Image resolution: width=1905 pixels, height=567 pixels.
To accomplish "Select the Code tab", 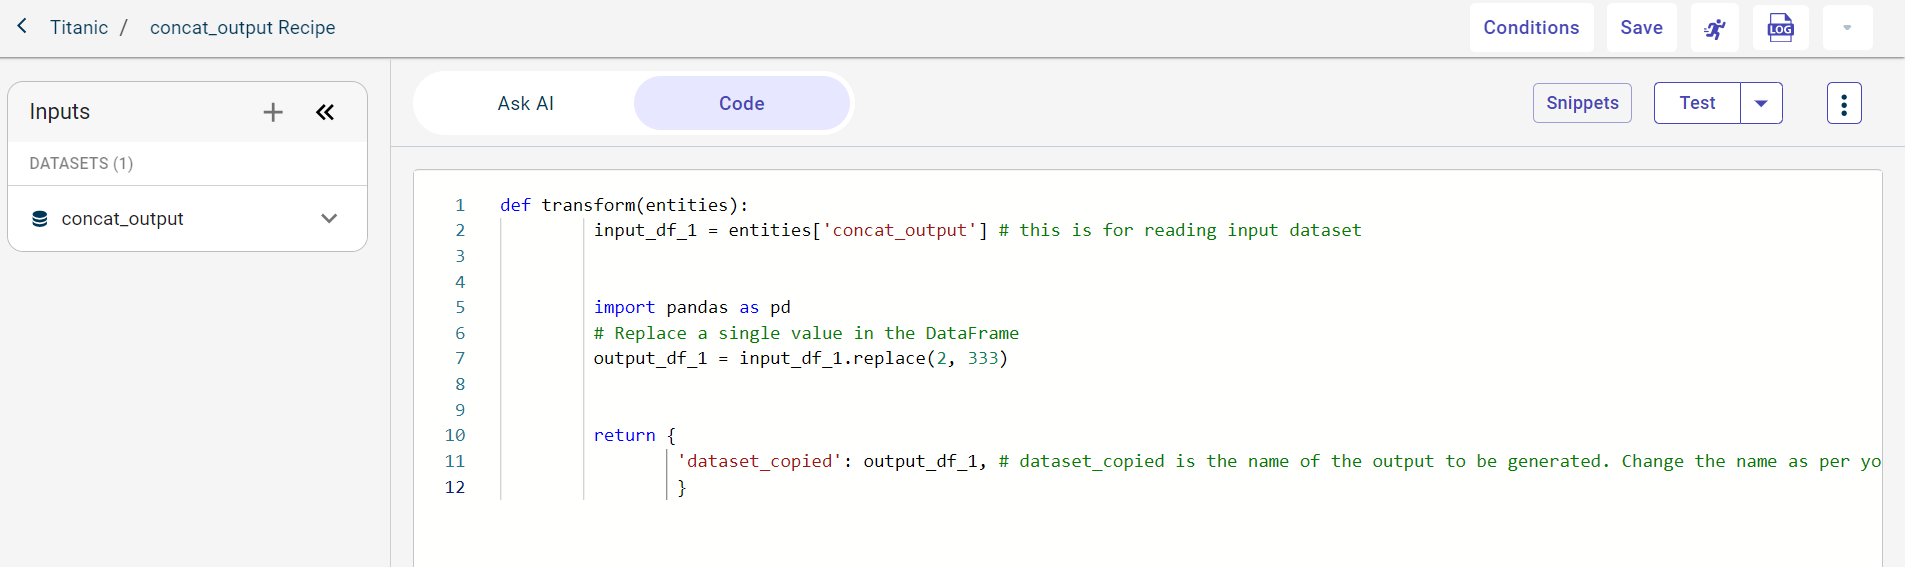I will (x=741, y=103).
